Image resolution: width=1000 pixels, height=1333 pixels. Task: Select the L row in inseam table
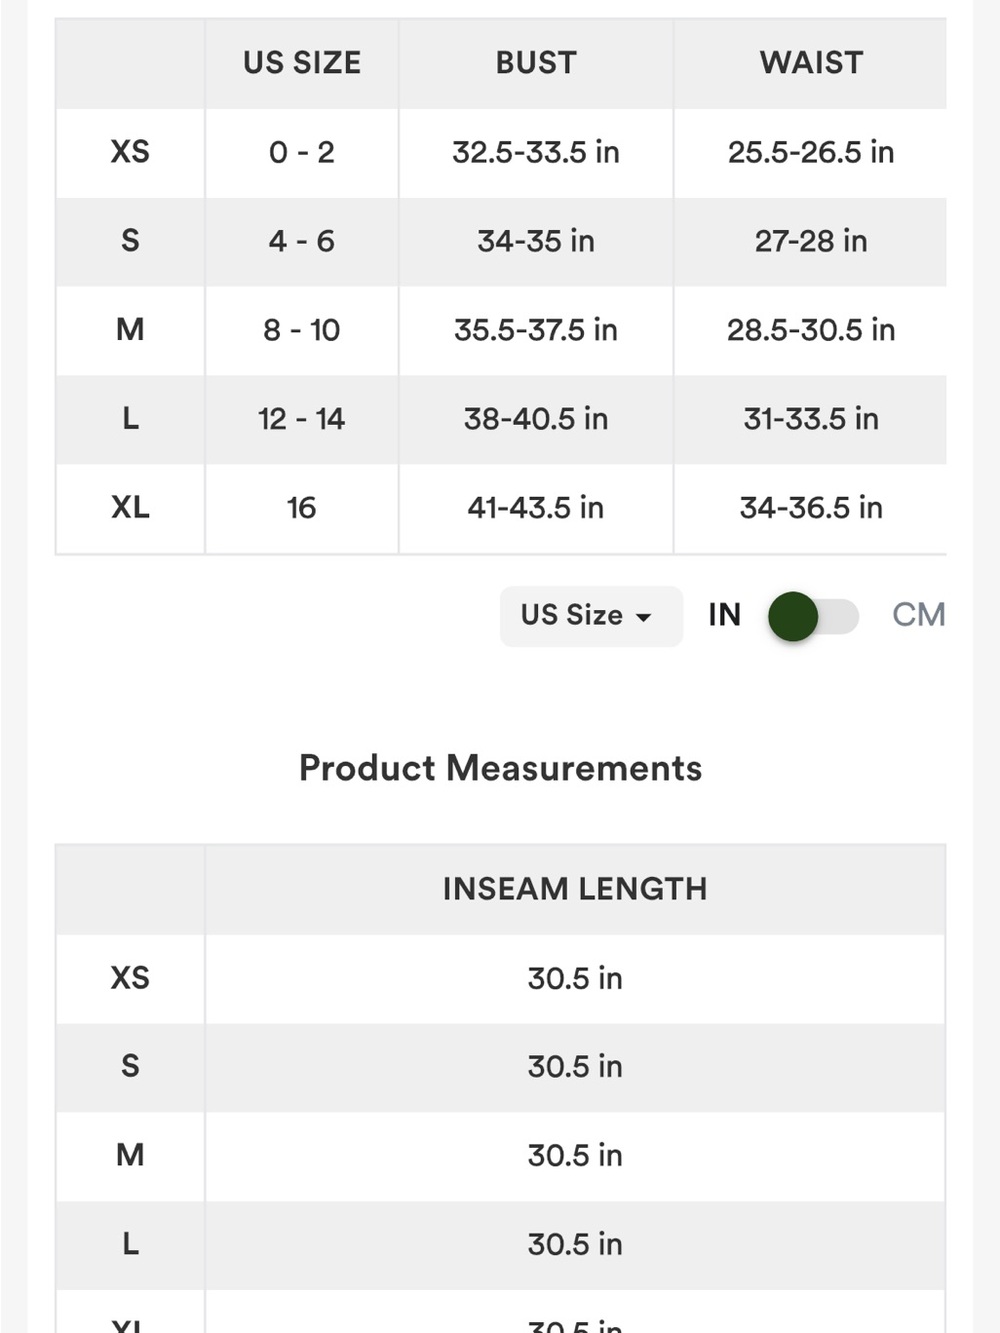click(x=500, y=1245)
